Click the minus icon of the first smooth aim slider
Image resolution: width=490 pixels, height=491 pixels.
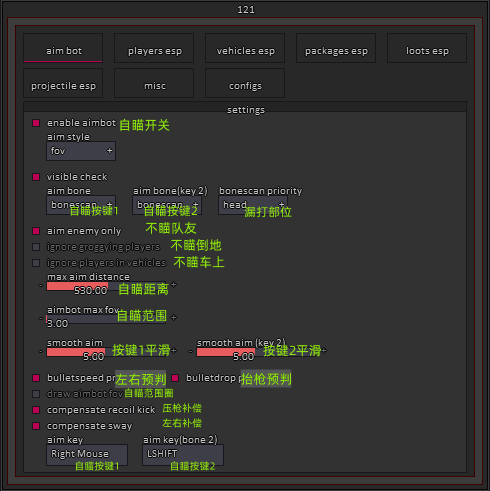tap(40, 351)
